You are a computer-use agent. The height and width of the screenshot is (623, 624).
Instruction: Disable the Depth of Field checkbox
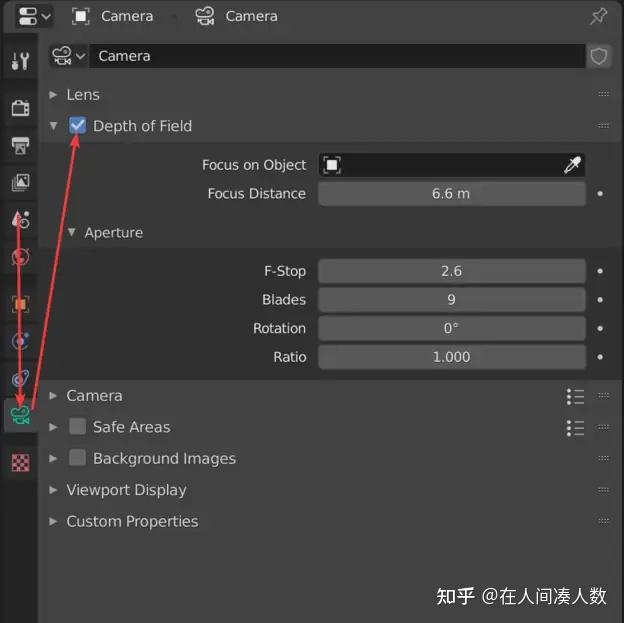77,126
